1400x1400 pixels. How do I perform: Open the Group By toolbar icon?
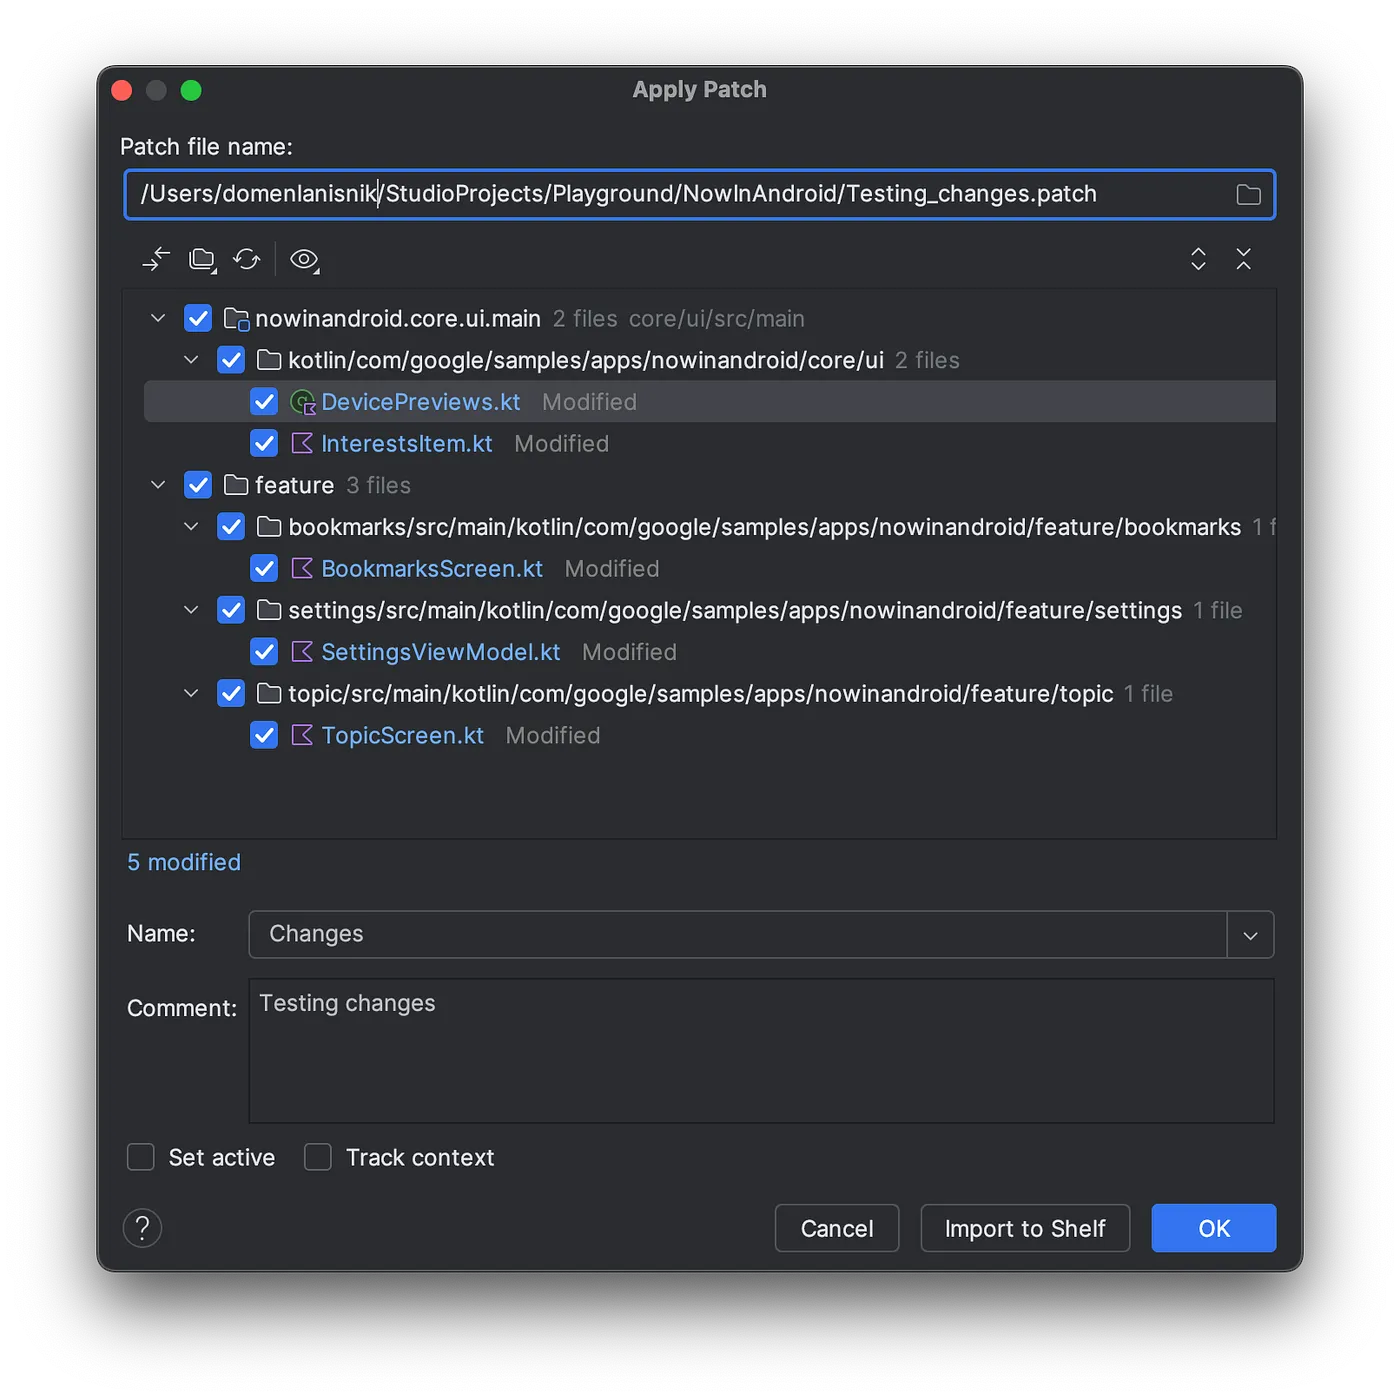point(203,260)
